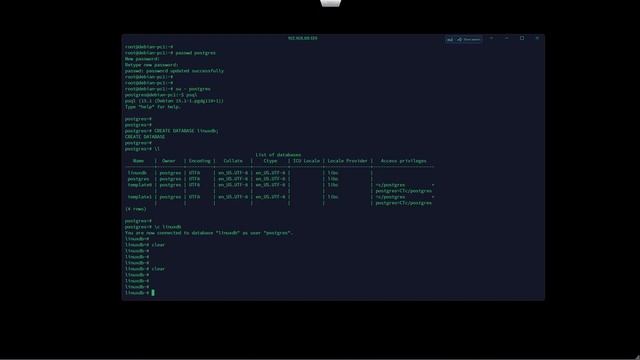Image resolution: width=640 pixels, height=360 pixels.
Task: Click the 'Retype new password:' prompt line
Action: 151,65
